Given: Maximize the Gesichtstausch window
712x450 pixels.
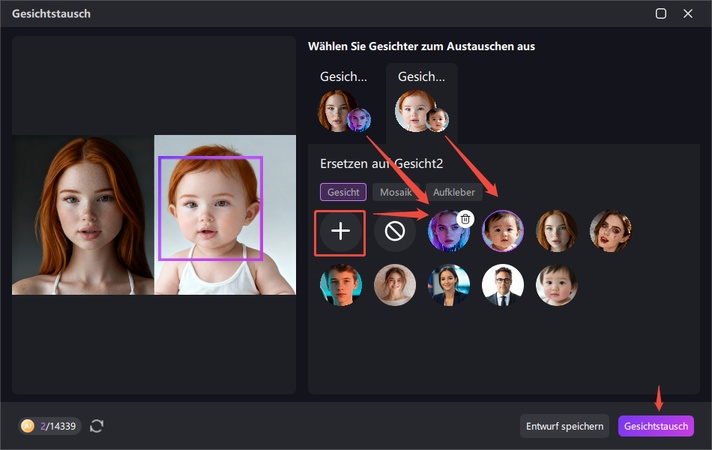Looking at the screenshot, I should click(x=661, y=14).
